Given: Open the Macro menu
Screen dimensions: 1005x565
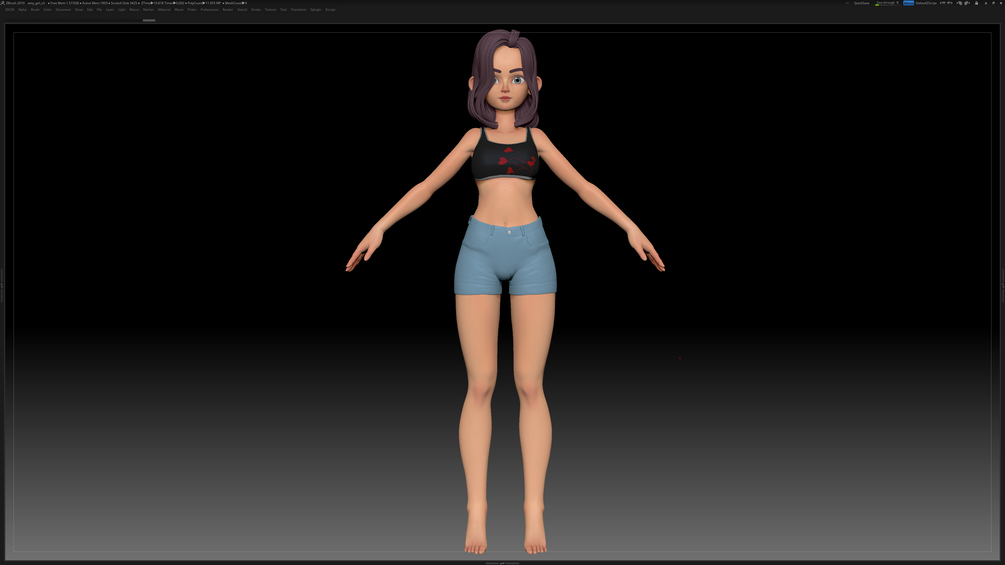Looking at the screenshot, I should pyautogui.click(x=134, y=10).
